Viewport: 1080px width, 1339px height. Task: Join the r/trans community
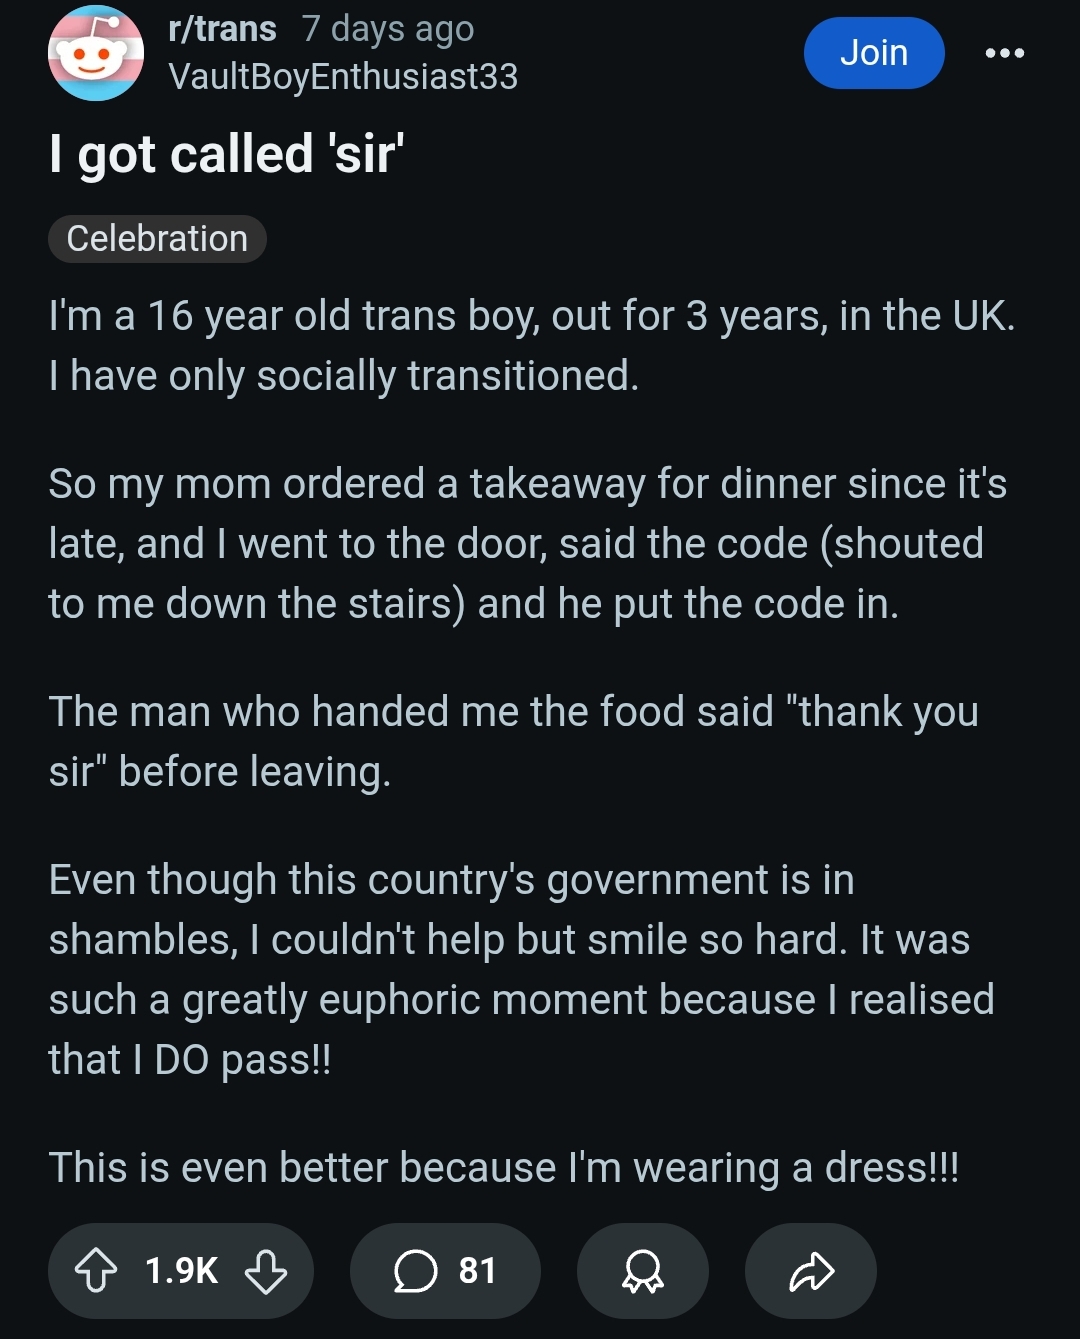tap(874, 53)
